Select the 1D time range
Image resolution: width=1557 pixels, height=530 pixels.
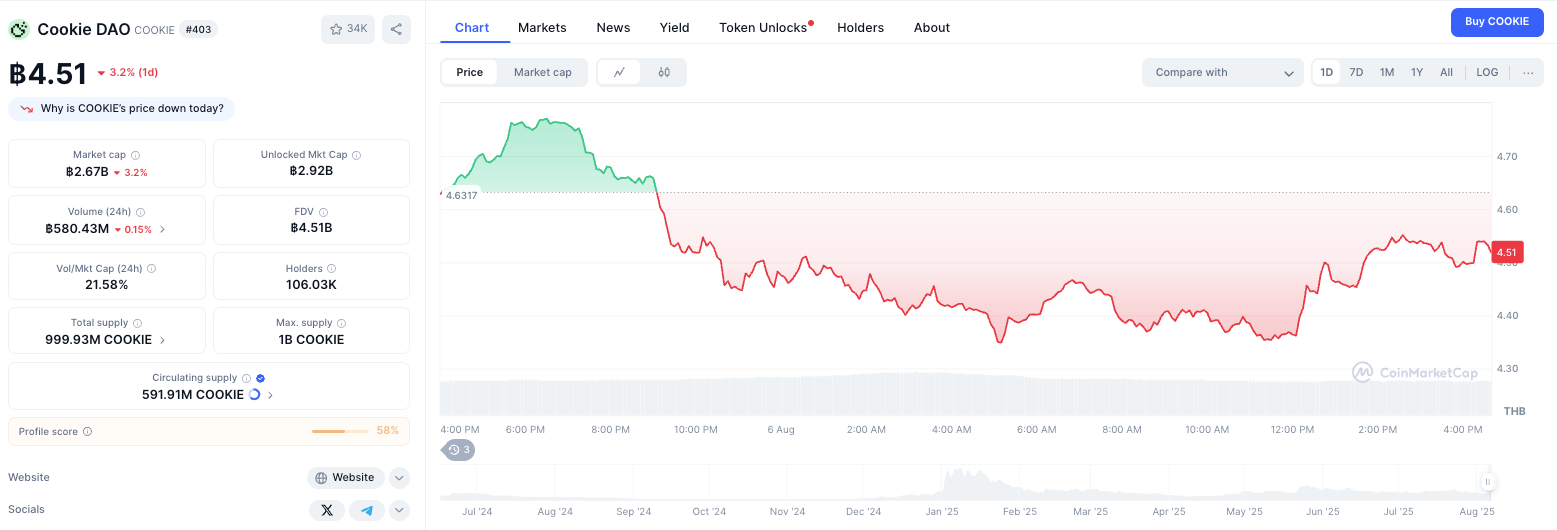(x=1326, y=72)
